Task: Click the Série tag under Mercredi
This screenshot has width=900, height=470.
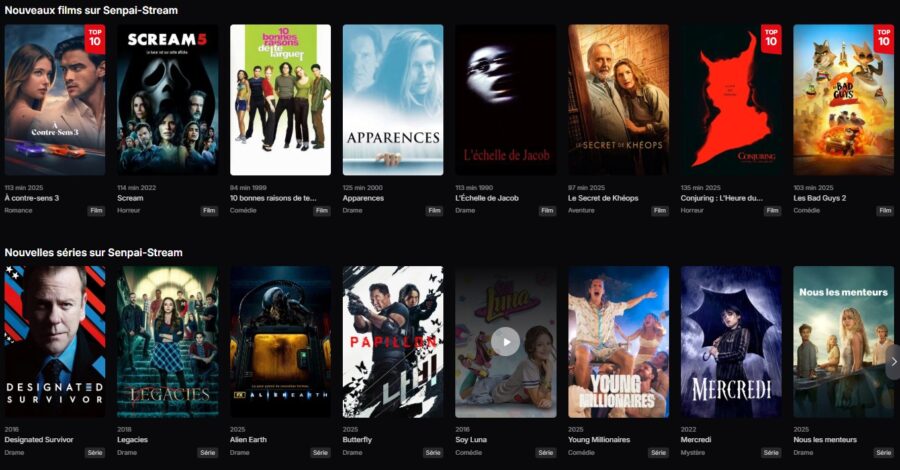Action: click(771, 453)
